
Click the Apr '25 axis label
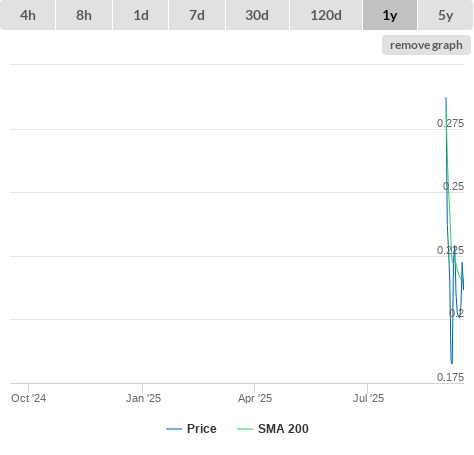click(255, 398)
